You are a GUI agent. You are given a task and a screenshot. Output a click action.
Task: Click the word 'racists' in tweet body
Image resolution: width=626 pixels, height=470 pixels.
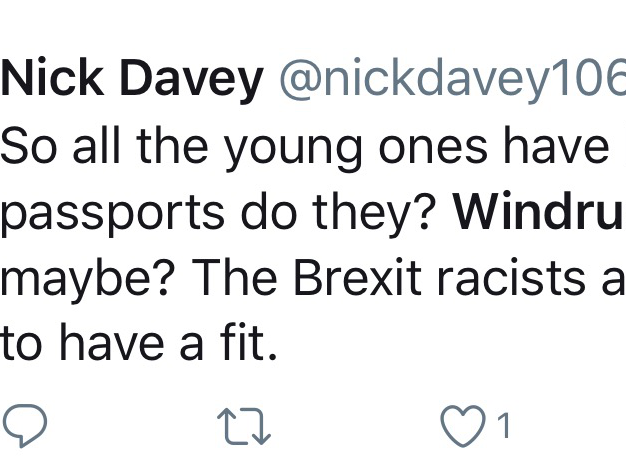click(x=522, y=279)
